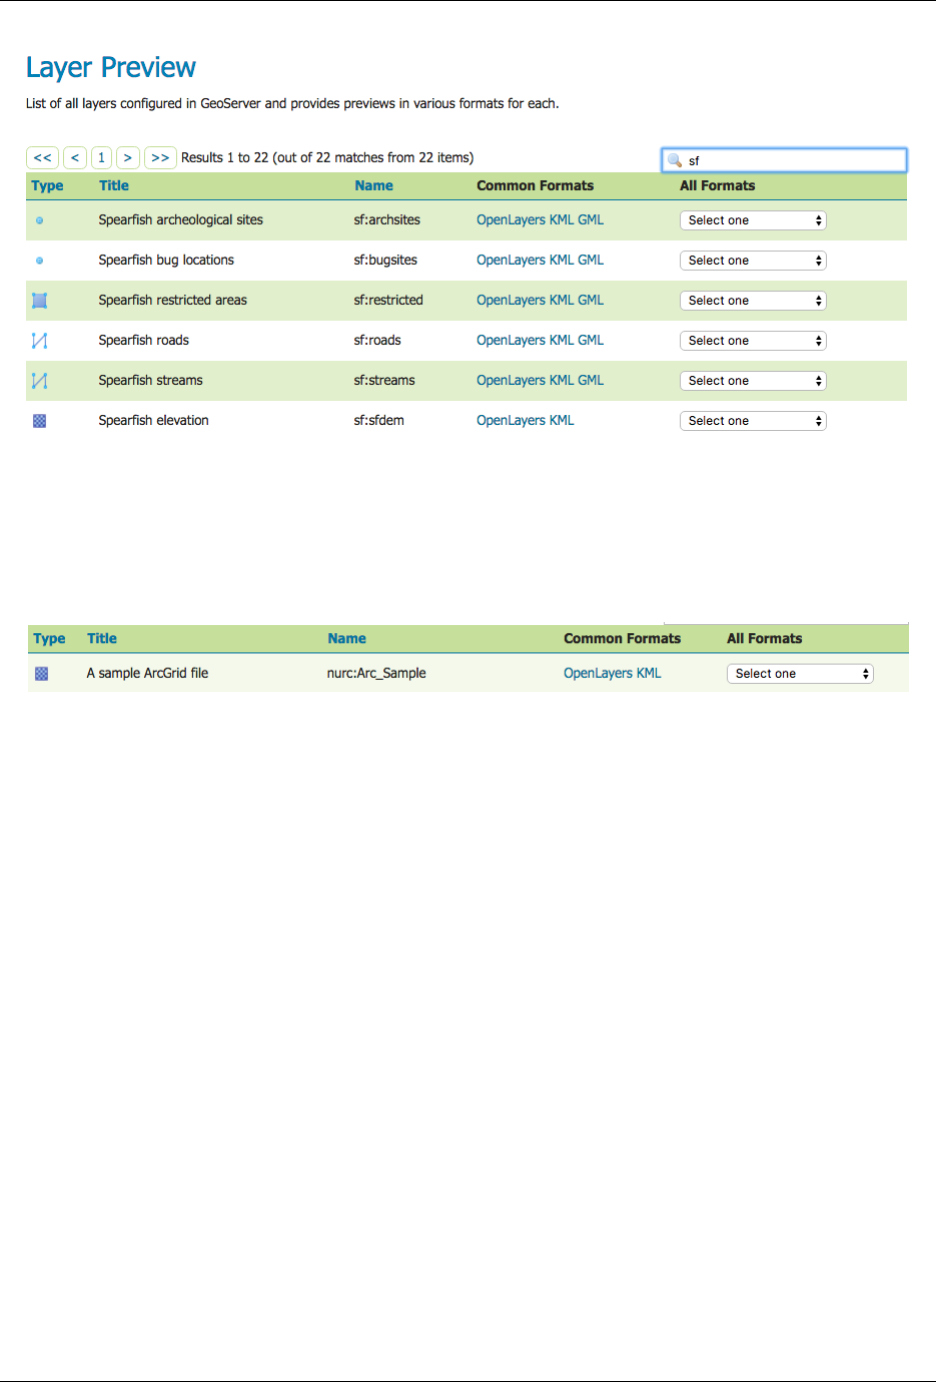The image size is (936, 1382).
Task: Open GML preview for sf:restricted
Action: 591,300
